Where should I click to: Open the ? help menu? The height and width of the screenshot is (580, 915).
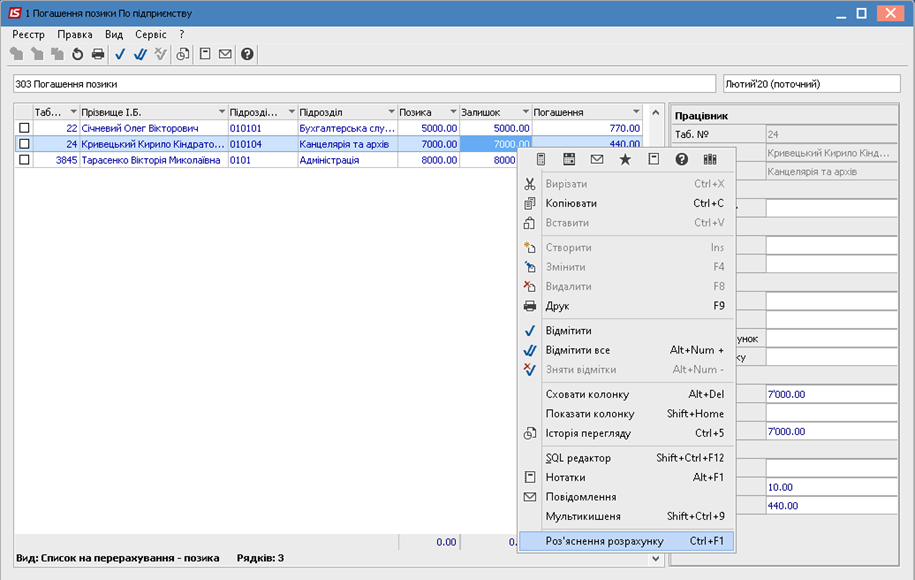click(x=182, y=34)
